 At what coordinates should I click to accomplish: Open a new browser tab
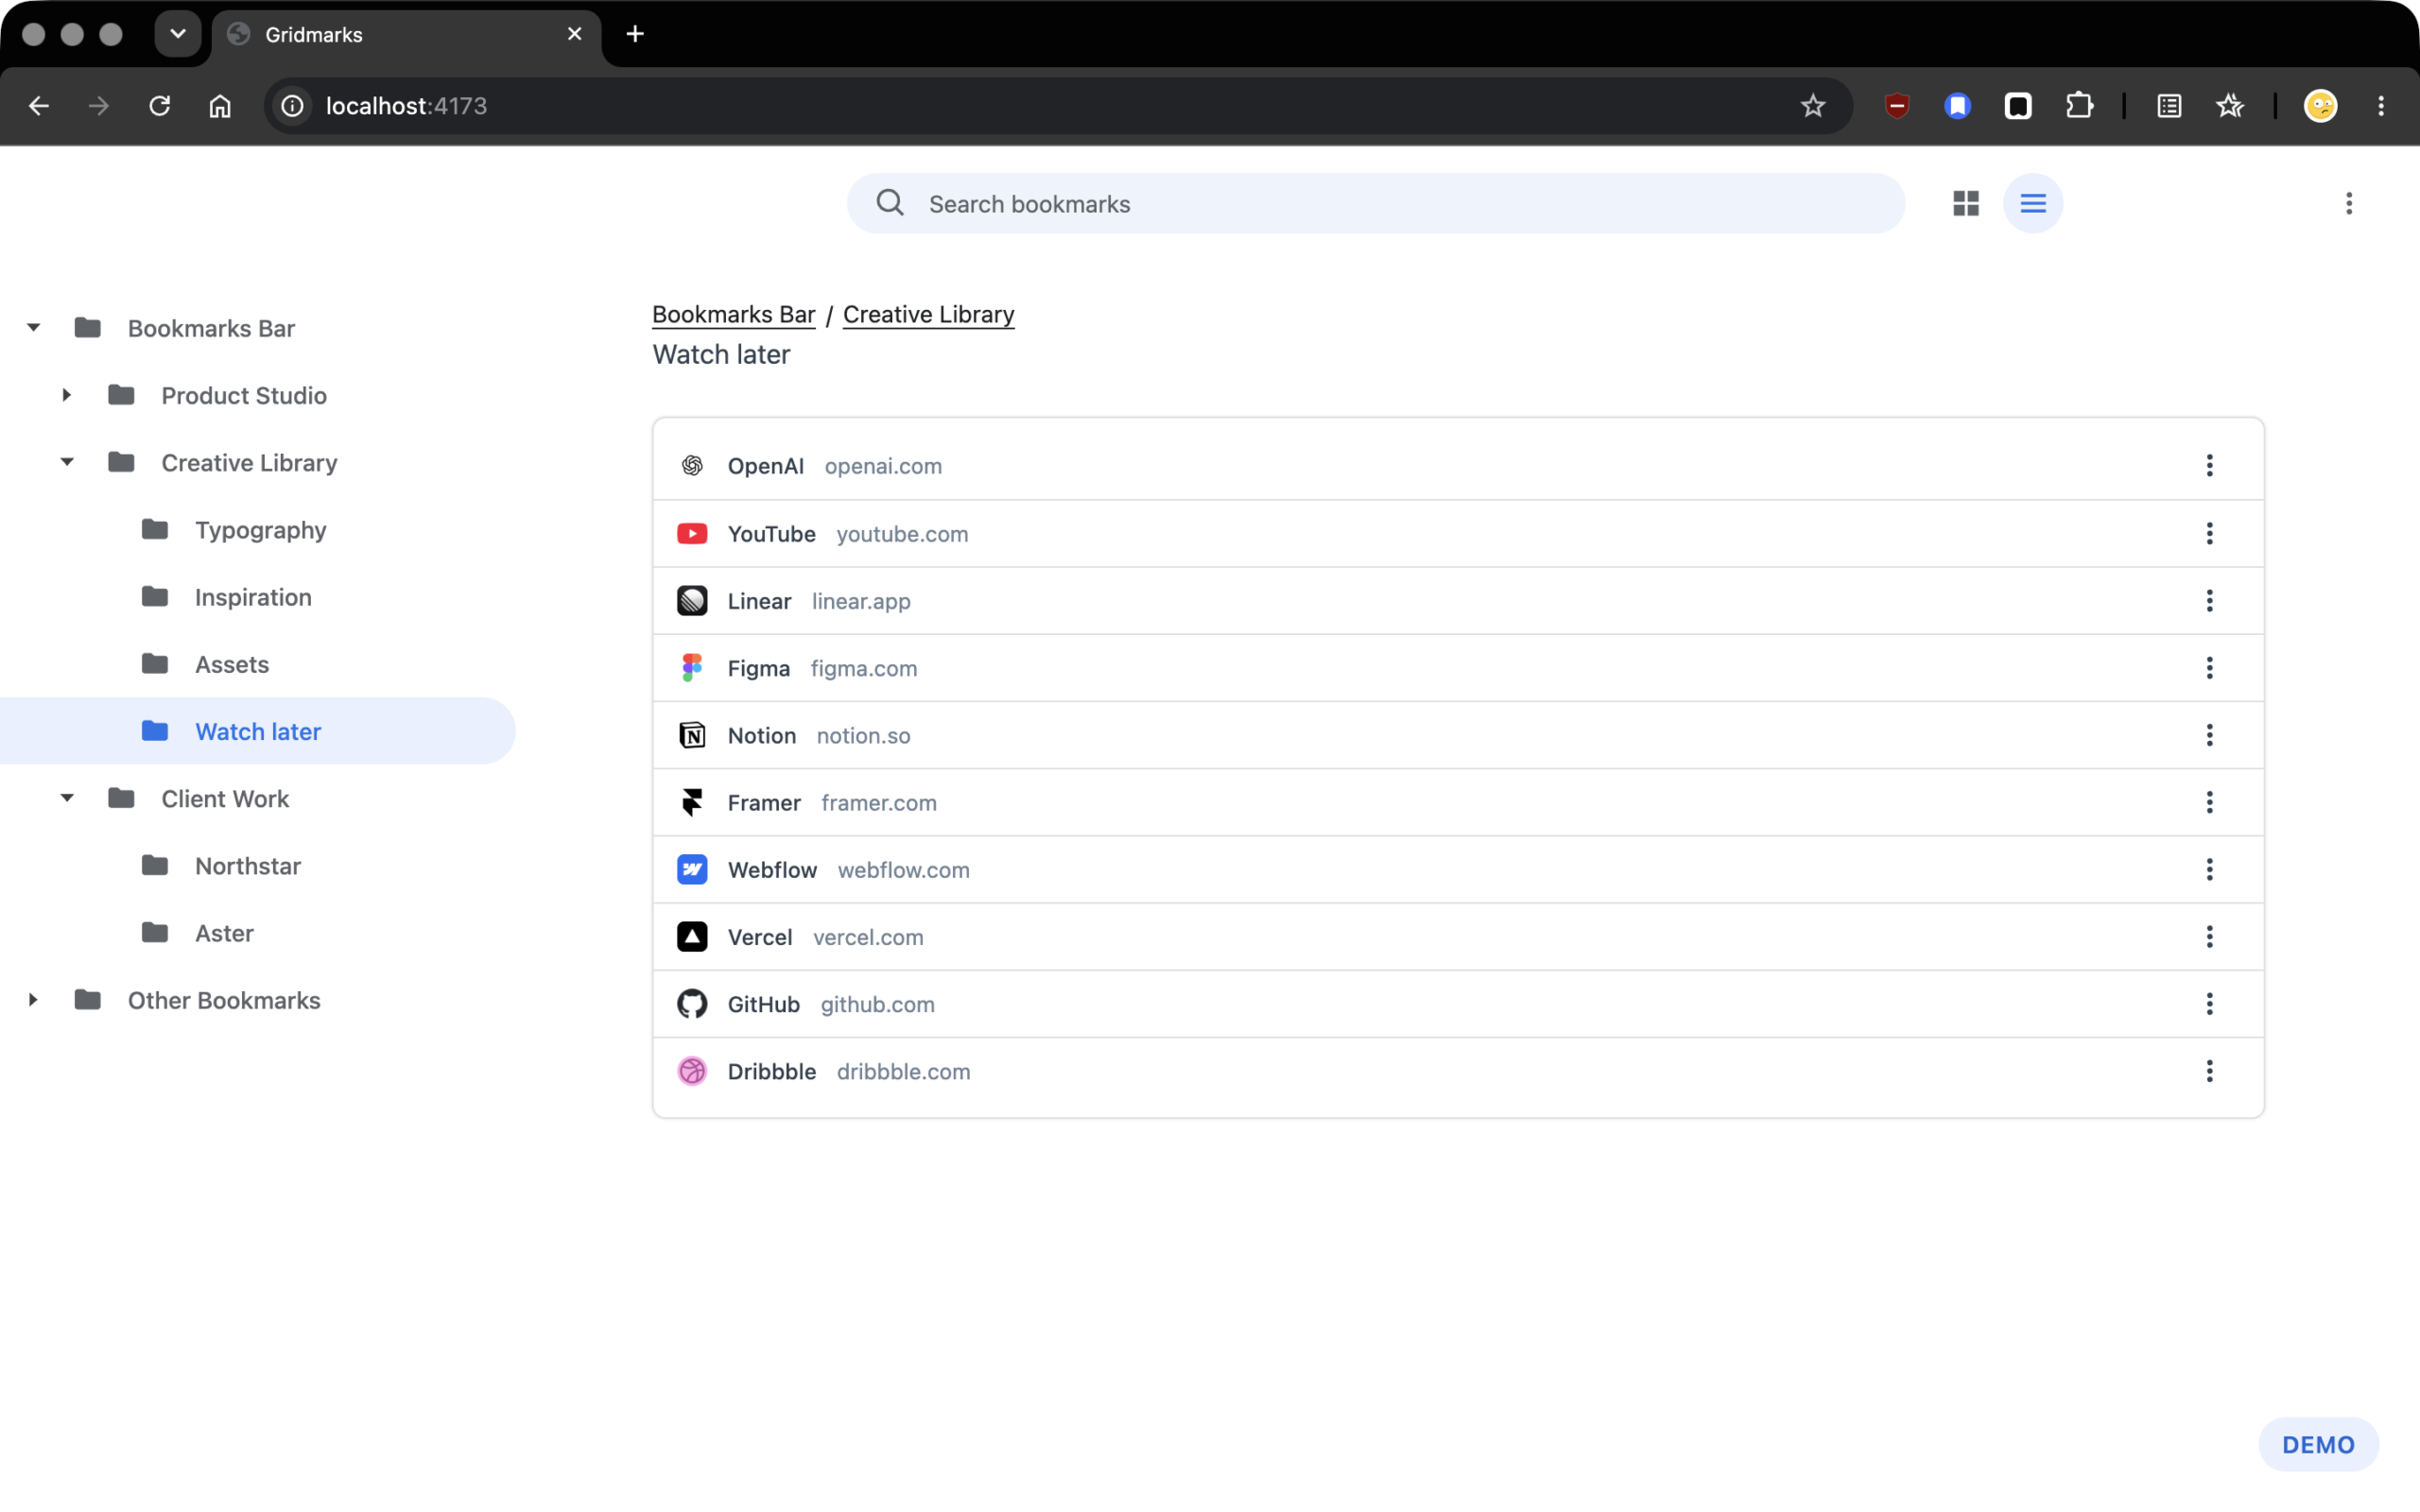click(x=635, y=34)
